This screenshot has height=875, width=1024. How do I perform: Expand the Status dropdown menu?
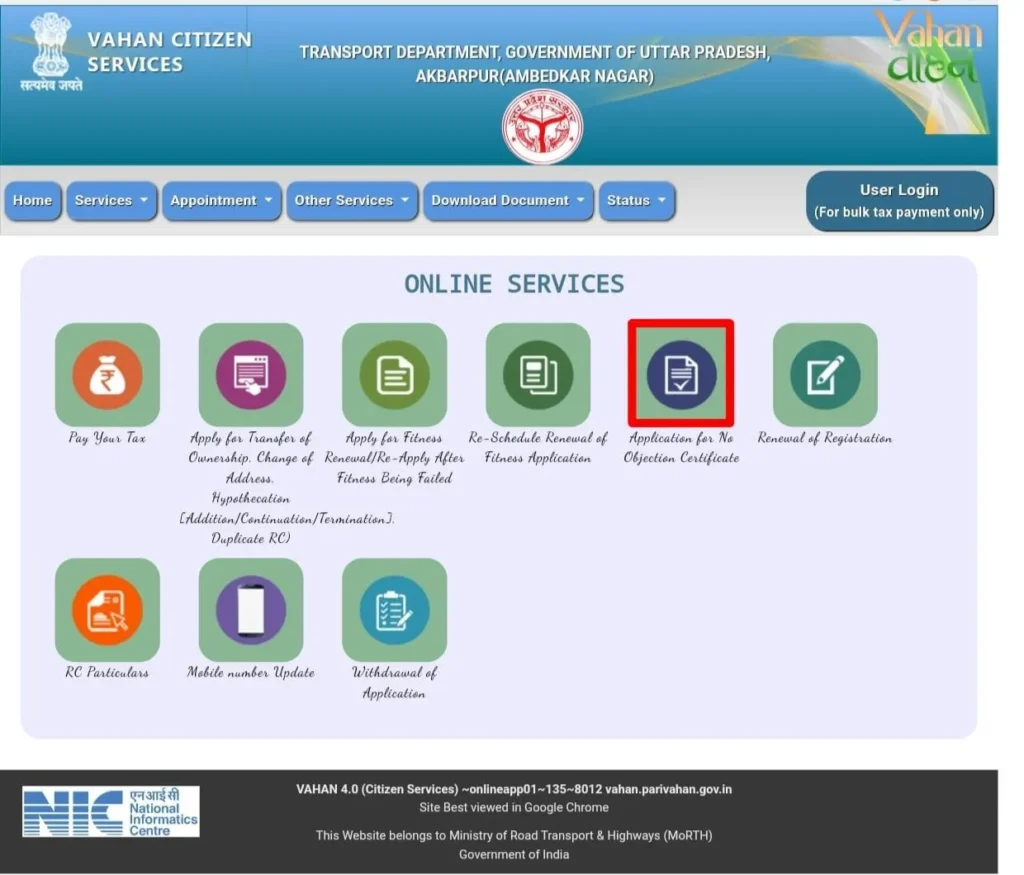pyautogui.click(x=637, y=200)
